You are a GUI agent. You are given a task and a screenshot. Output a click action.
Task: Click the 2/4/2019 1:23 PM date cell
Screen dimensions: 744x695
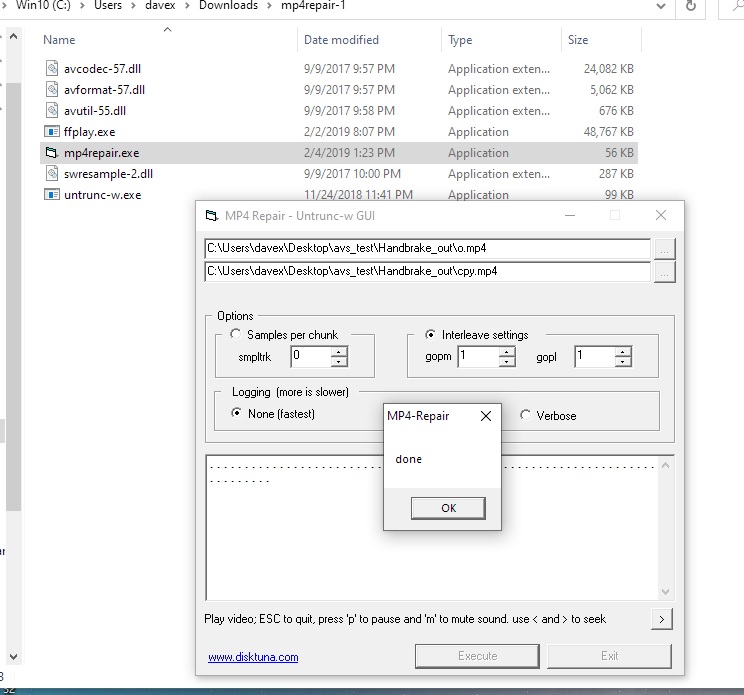(349, 153)
